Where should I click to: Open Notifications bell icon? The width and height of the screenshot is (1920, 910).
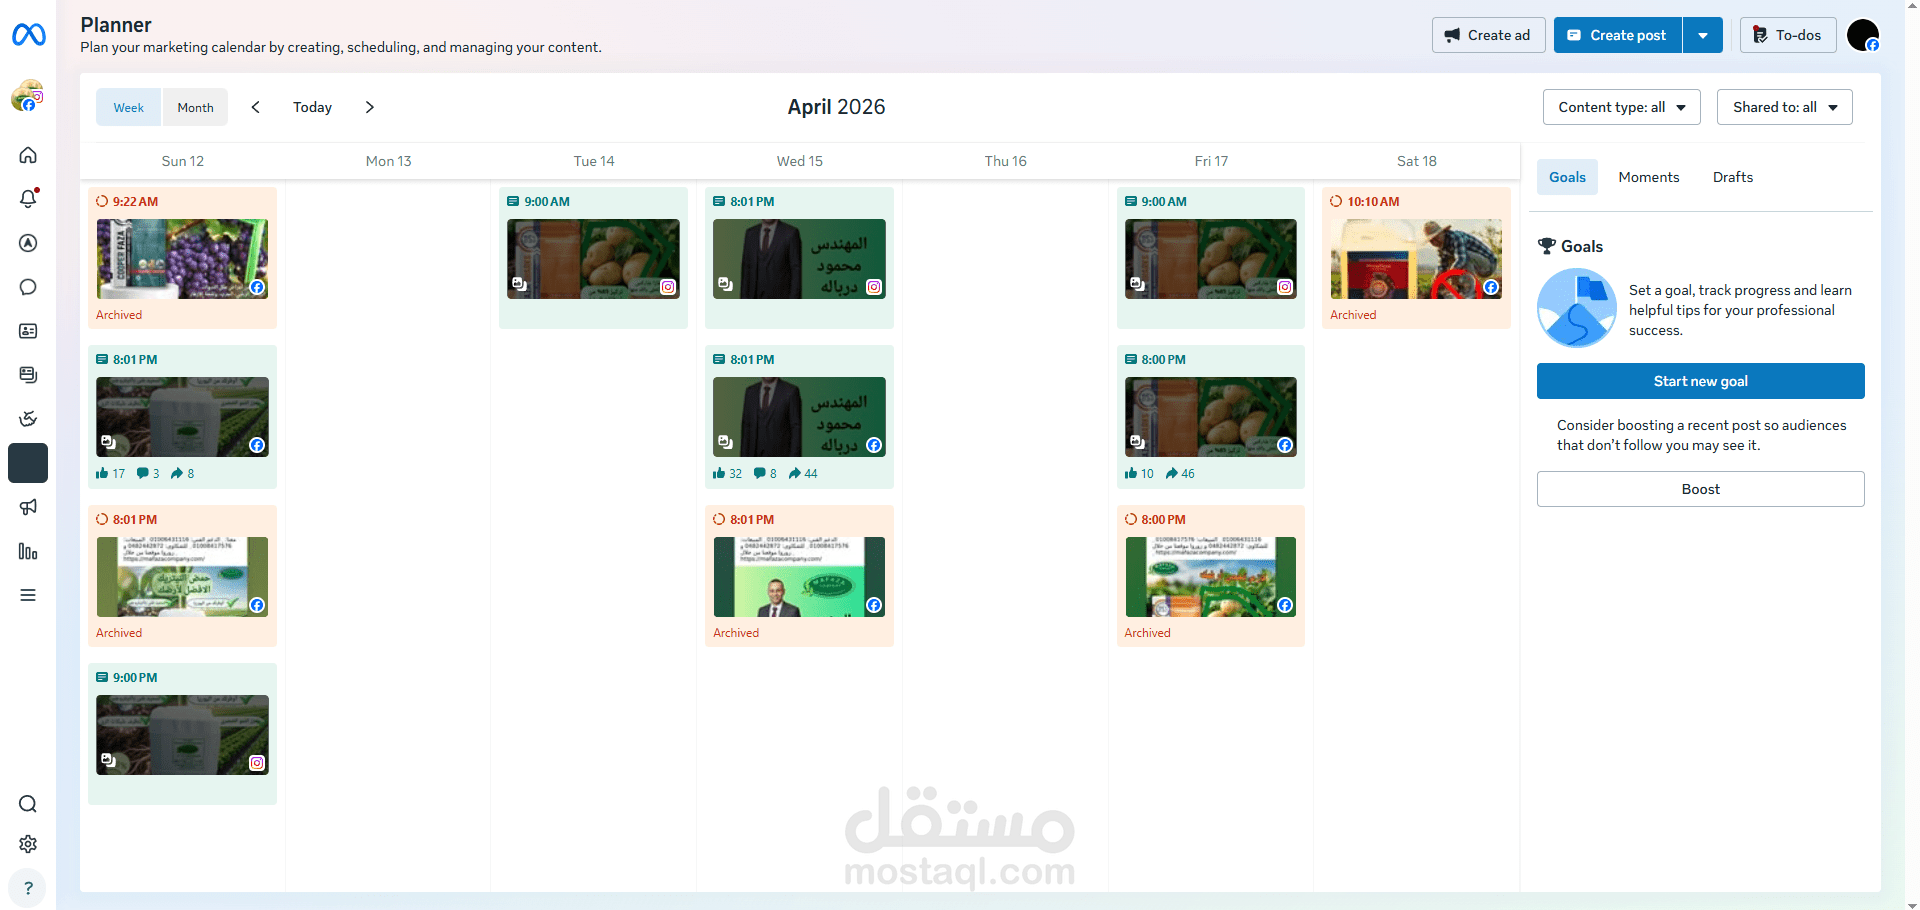tap(28, 199)
